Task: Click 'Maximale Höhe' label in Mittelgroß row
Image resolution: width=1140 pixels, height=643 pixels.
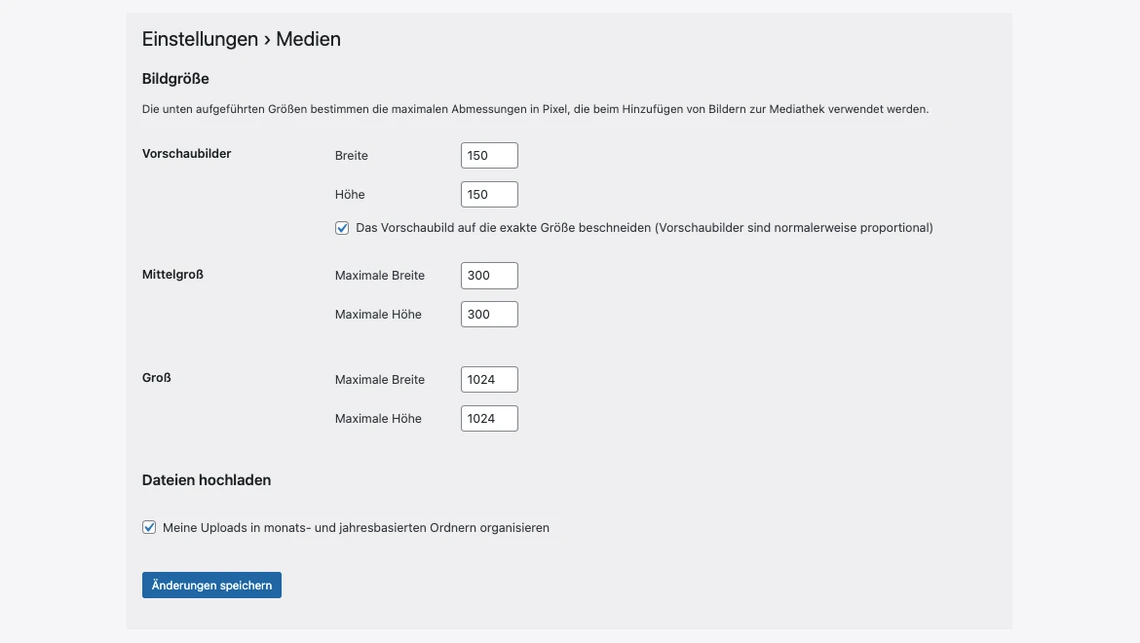Action: pos(378,315)
